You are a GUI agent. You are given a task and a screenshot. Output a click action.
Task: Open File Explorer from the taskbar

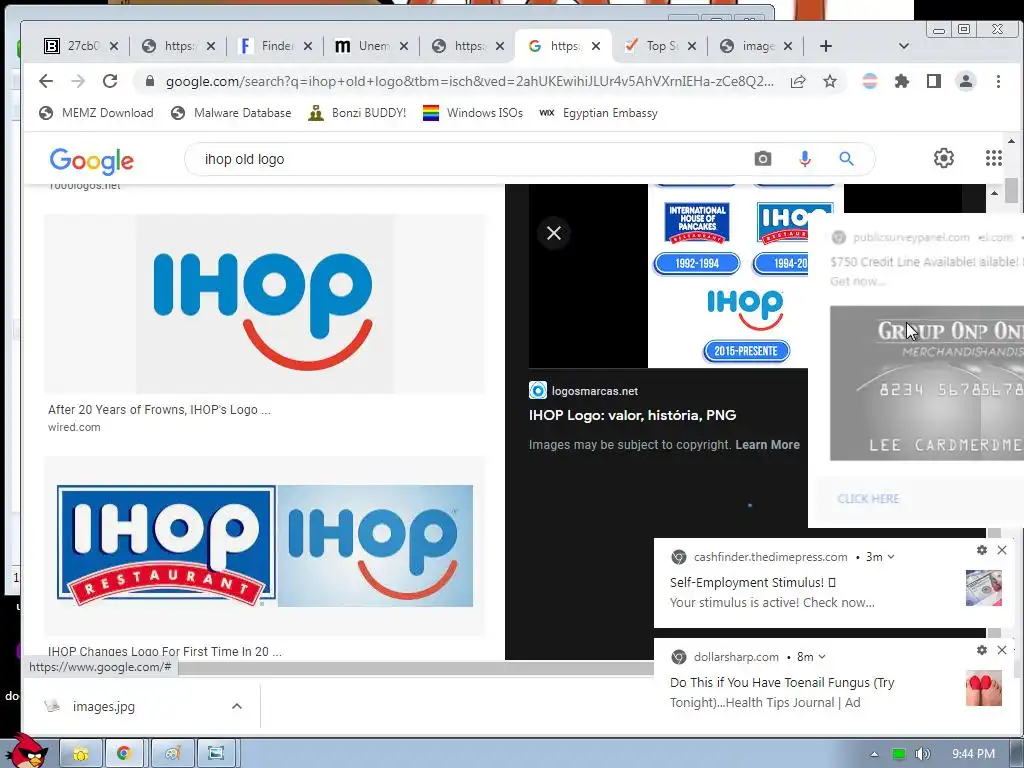pyautogui.click(x=80, y=754)
